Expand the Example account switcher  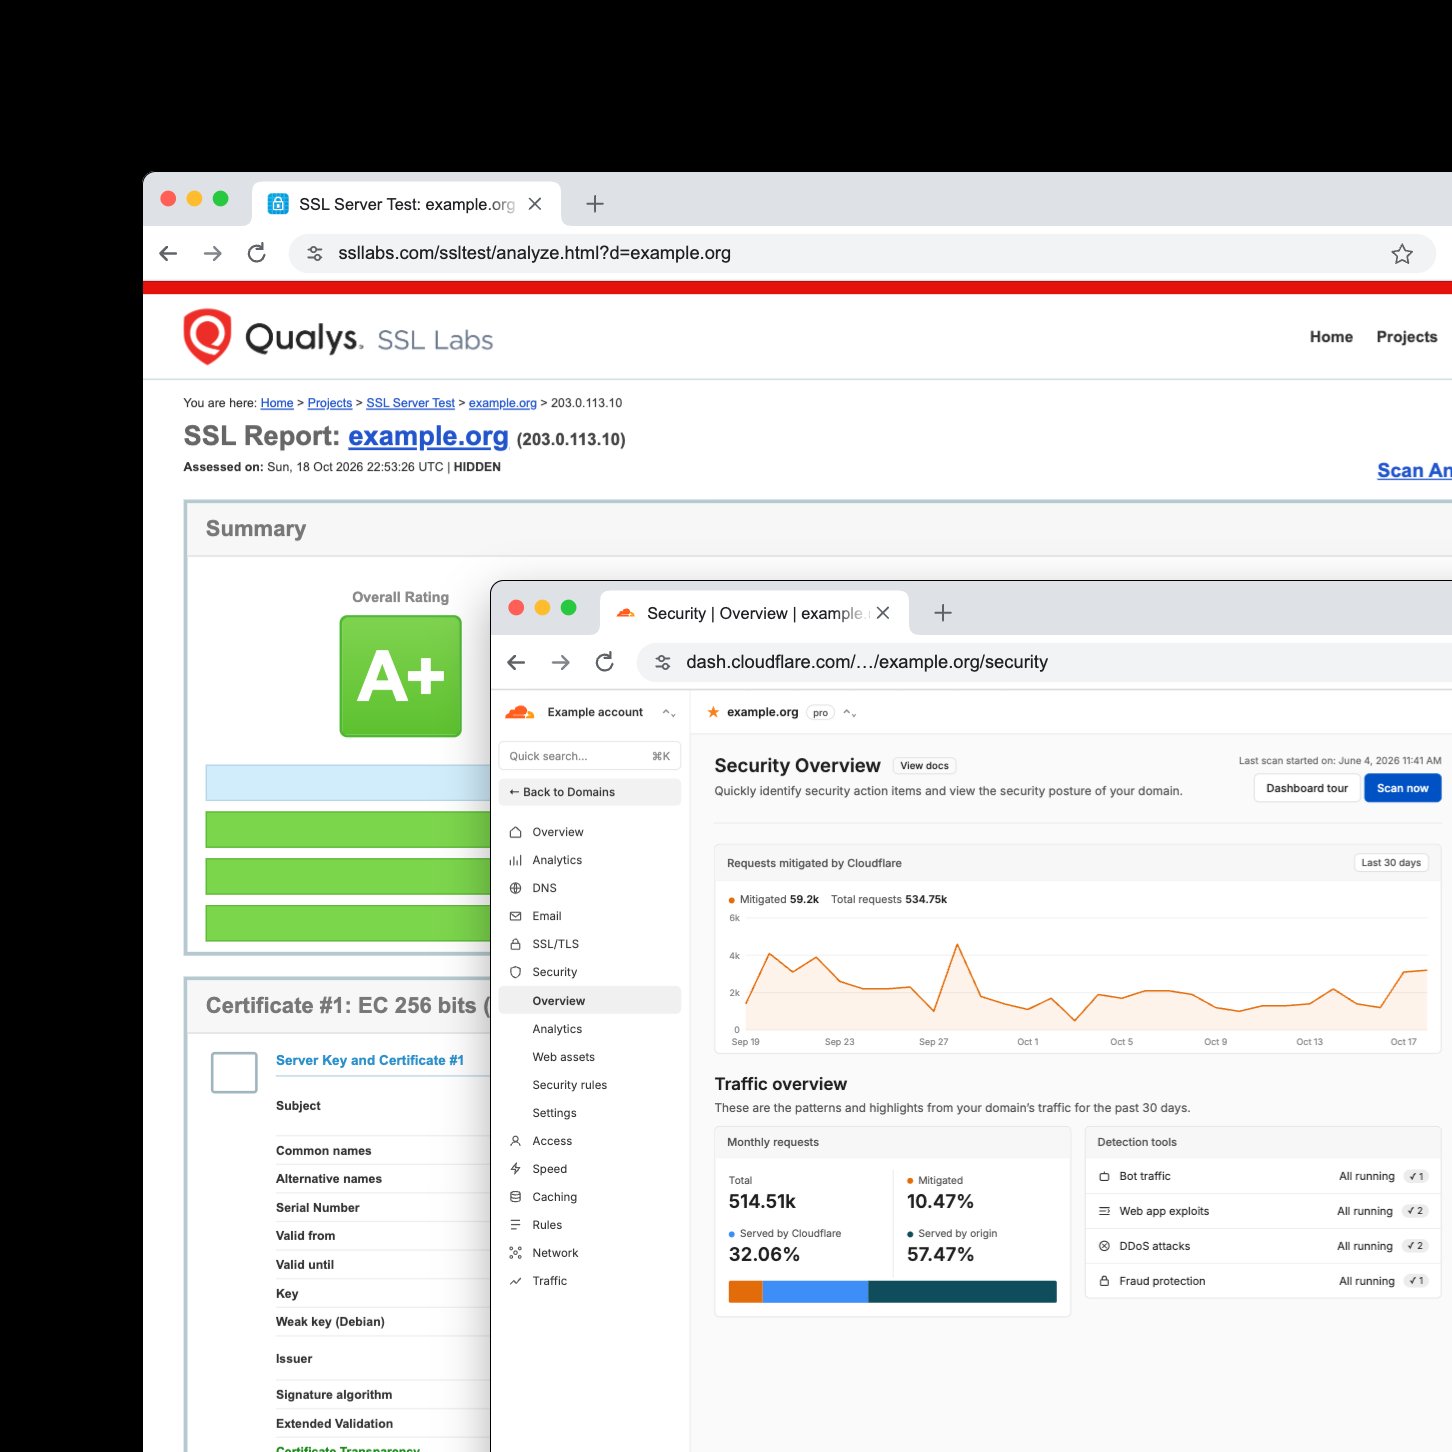click(669, 713)
